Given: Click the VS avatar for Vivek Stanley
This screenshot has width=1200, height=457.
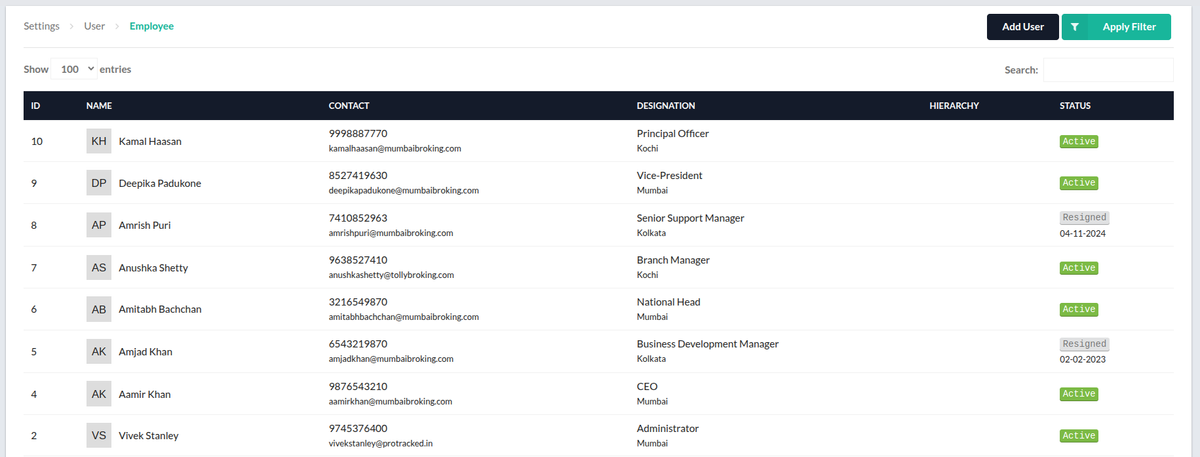Looking at the screenshot, I should 99,436.
